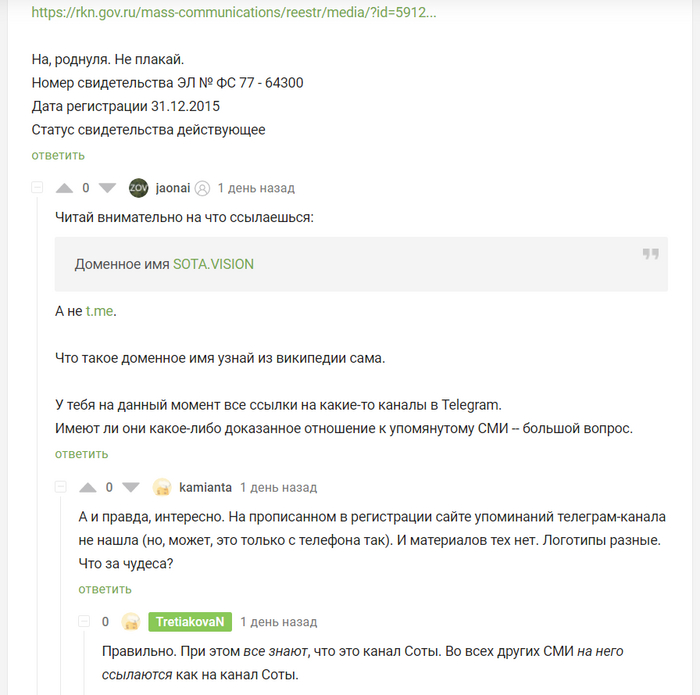Open TretiakovaN's green username badge
The width and height of the screenshot is (700, 695).
point(190,622)
